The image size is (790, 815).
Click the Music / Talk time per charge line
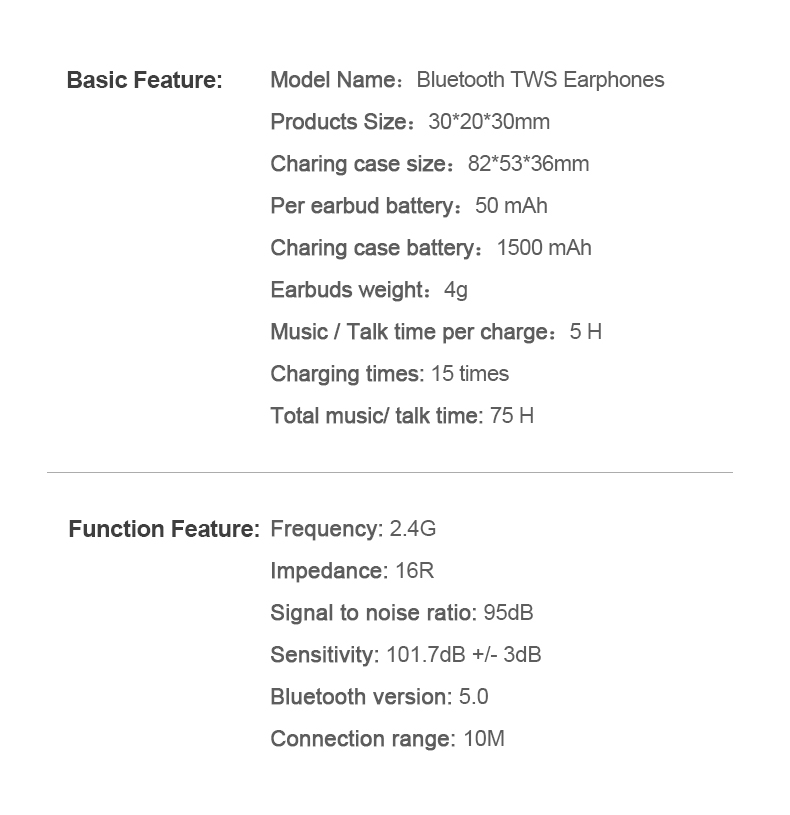click(436, 332)
